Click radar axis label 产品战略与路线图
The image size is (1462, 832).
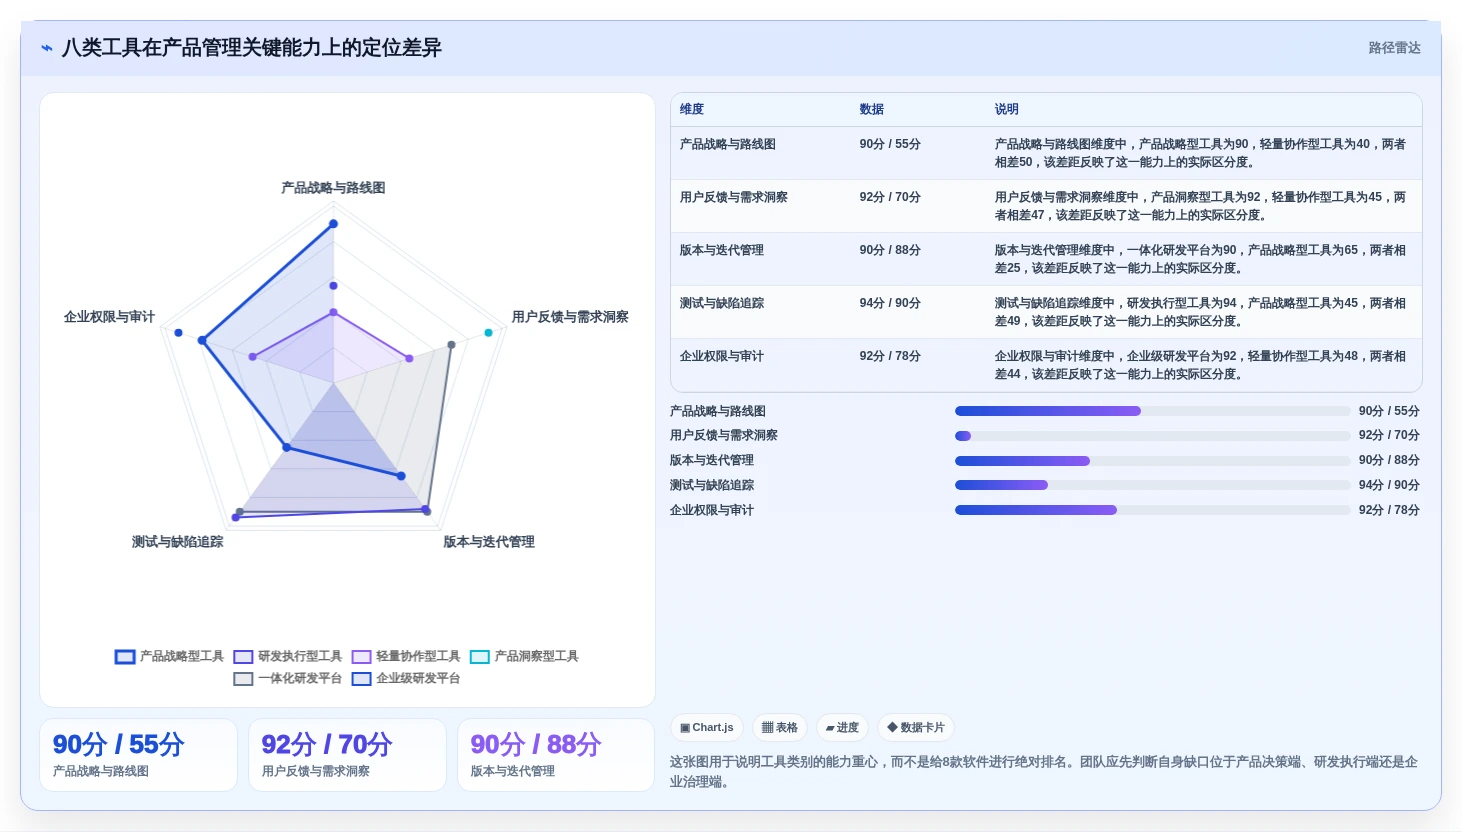coord(333,188)
